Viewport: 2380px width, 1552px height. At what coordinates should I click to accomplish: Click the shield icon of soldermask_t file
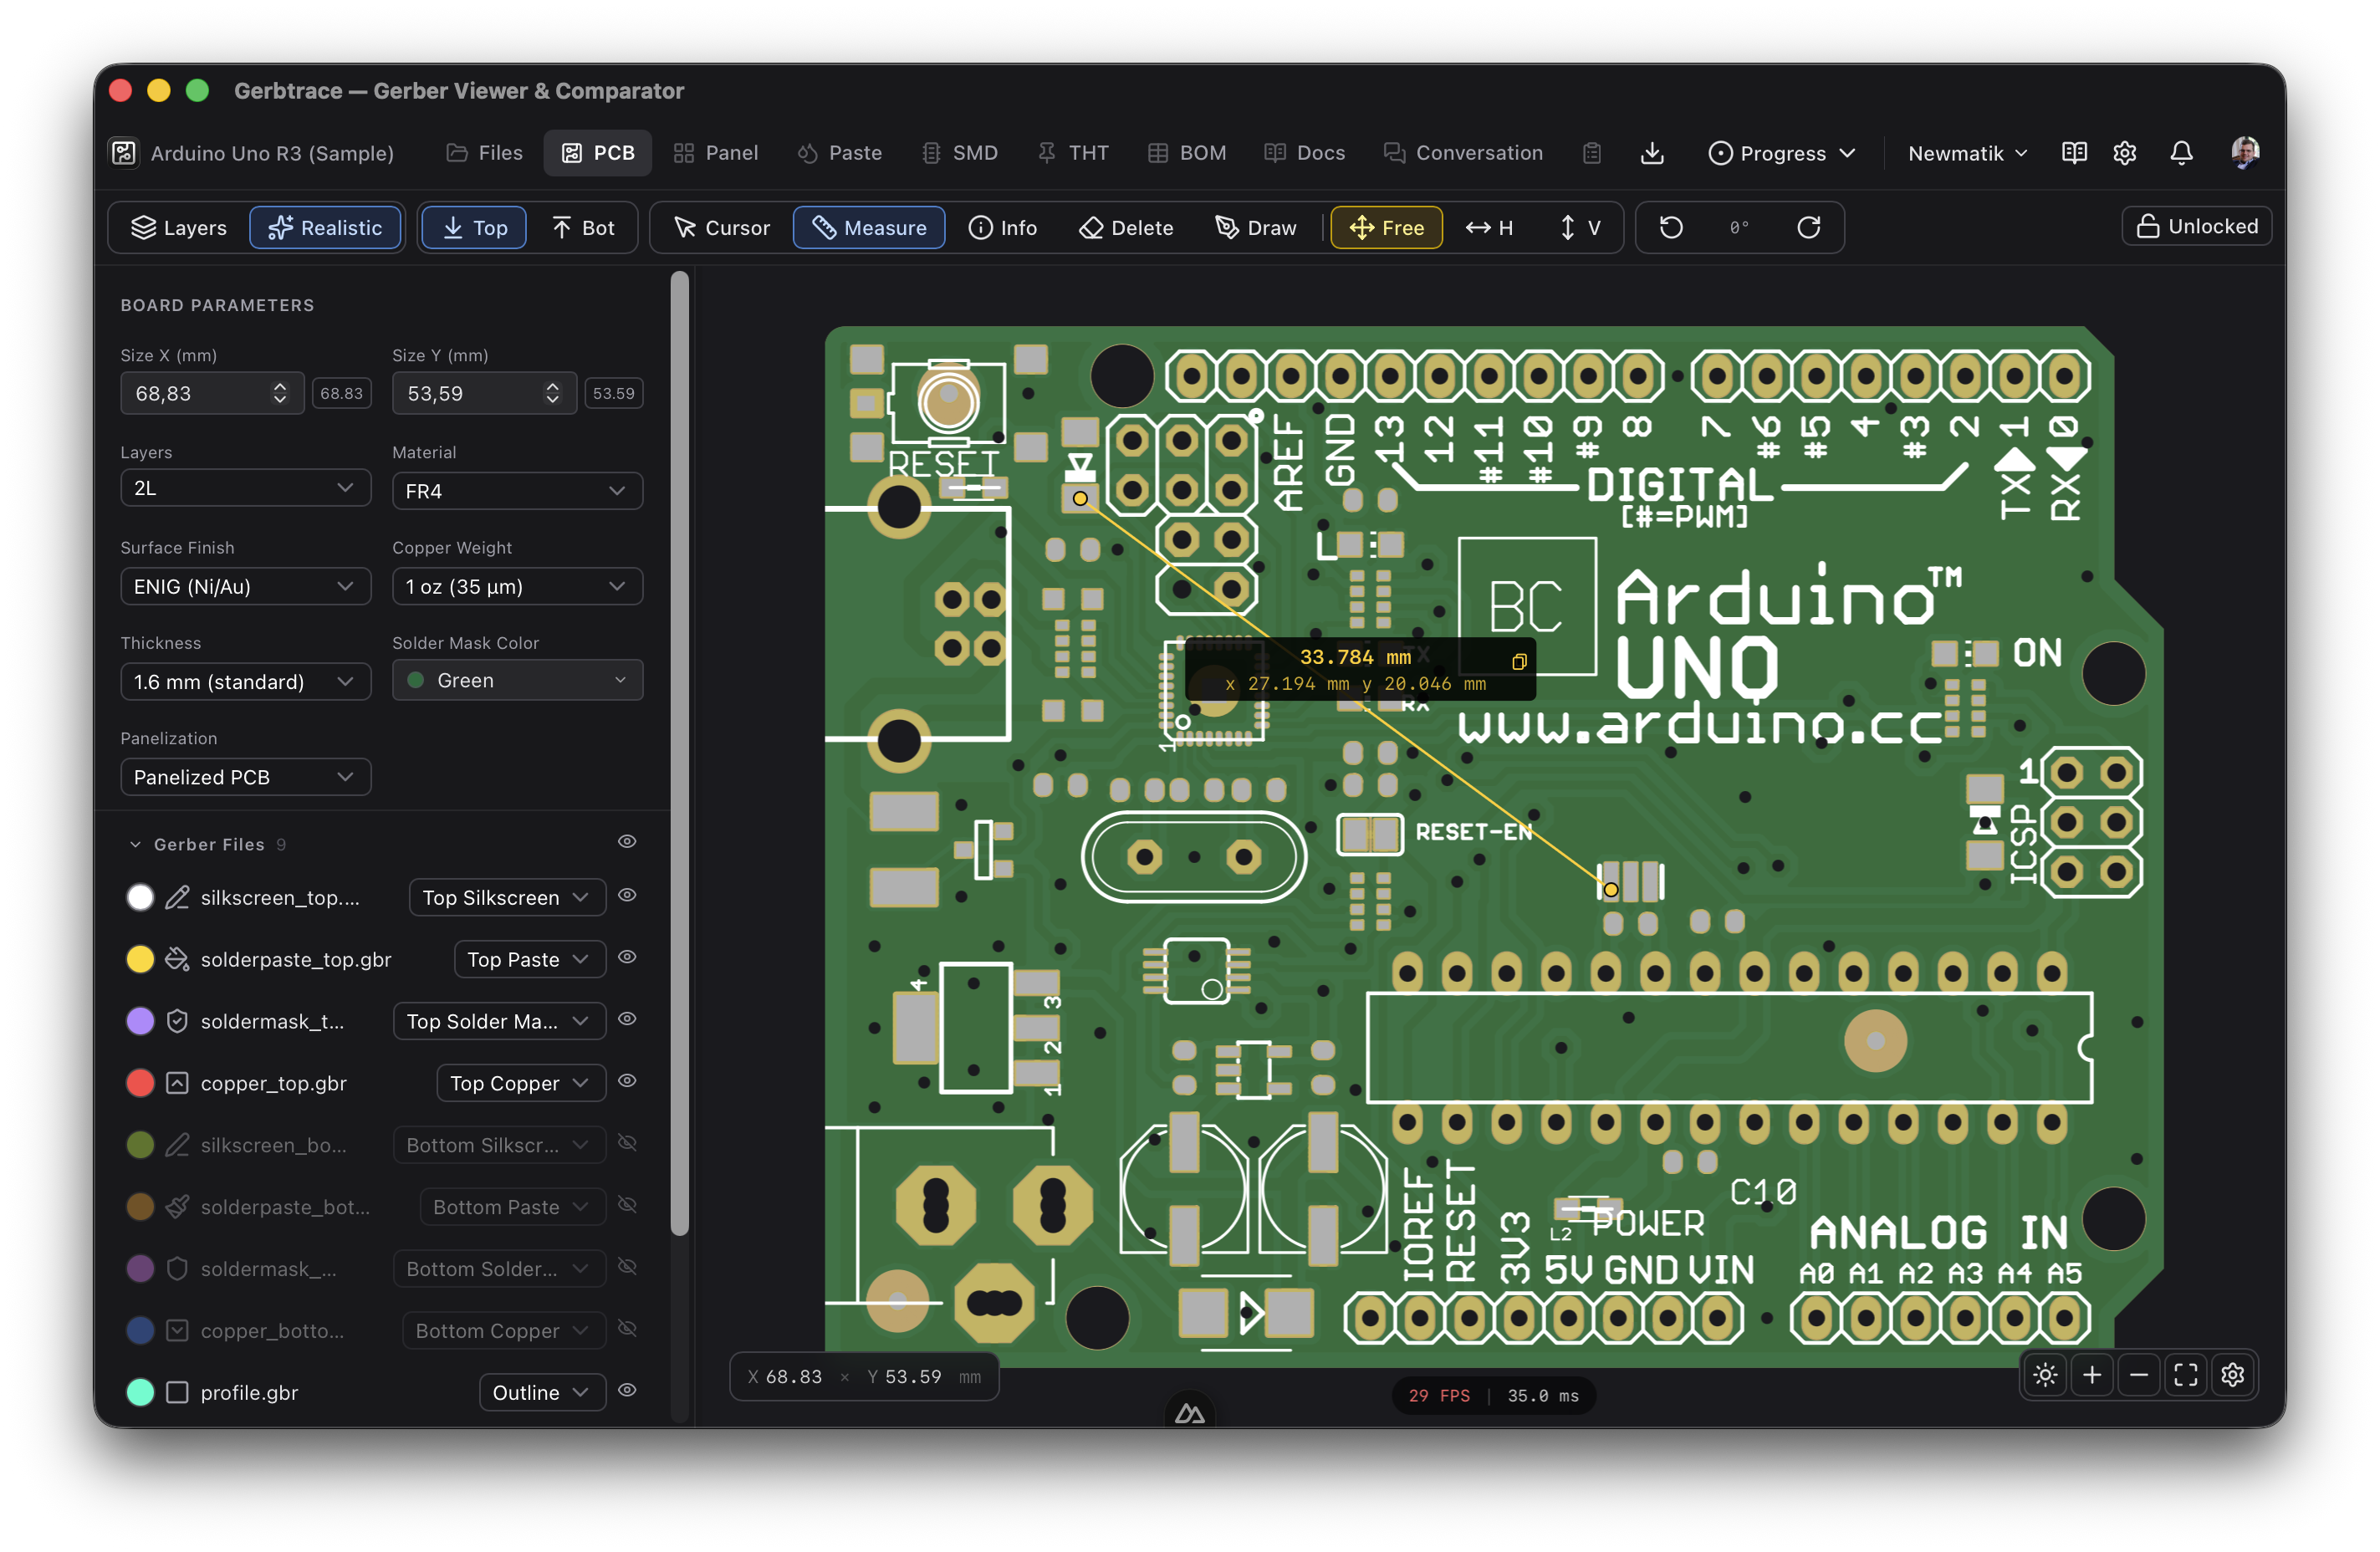click(x=177, y=1022)
